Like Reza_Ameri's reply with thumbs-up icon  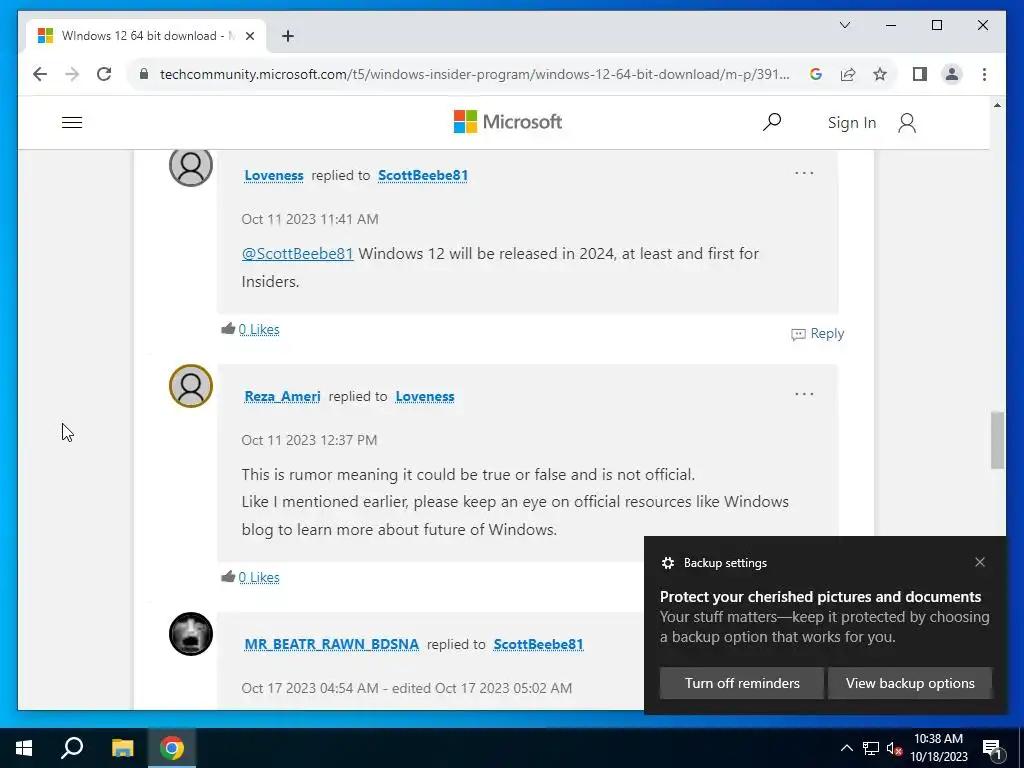point(228,577)
